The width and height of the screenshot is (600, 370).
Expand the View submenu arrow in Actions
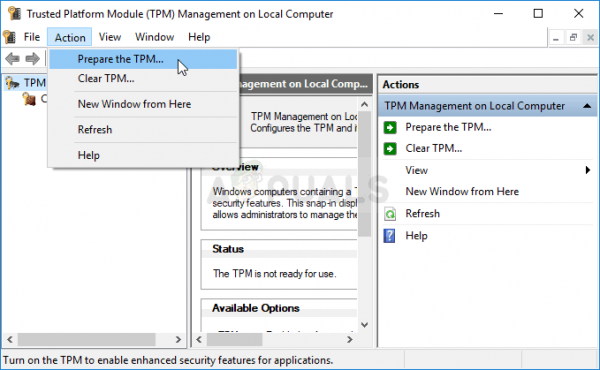pyautogui.click(x=588, y=170)
